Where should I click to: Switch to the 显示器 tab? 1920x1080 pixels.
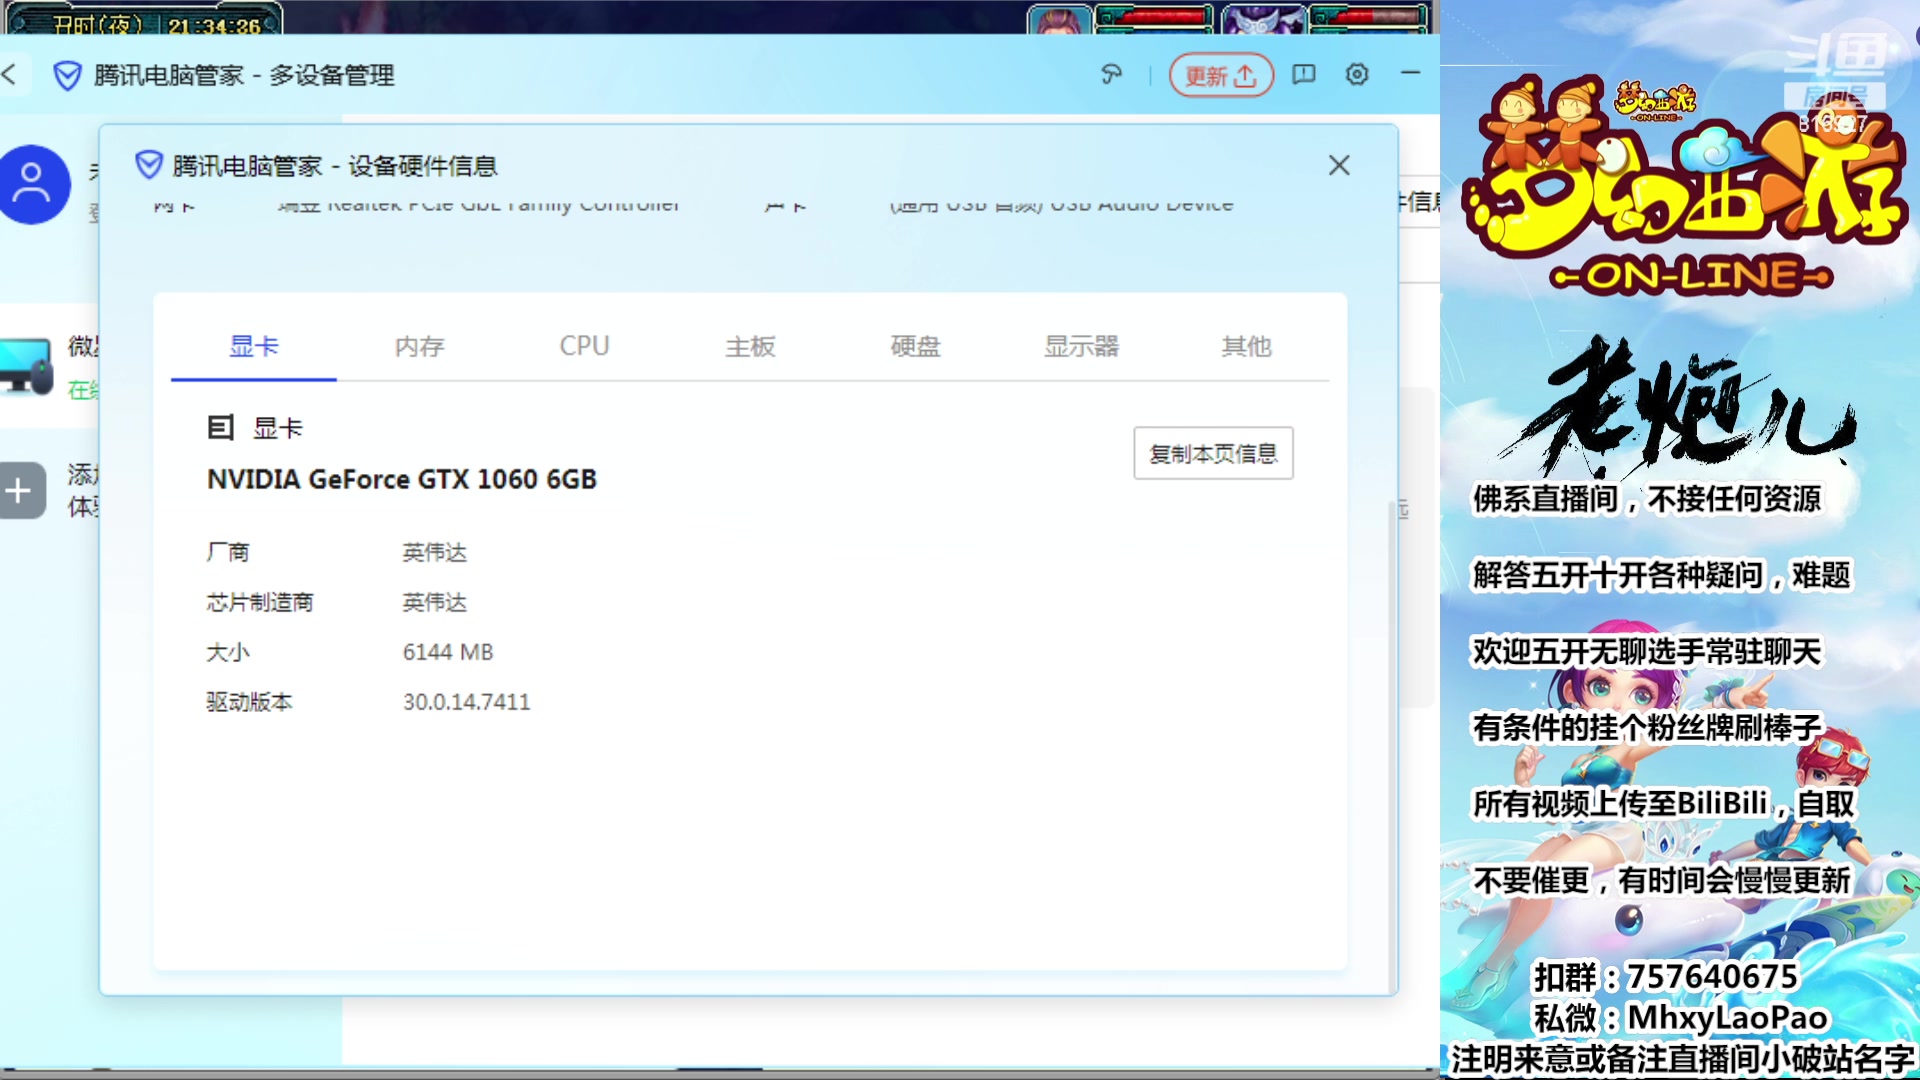[x=1081, y=346]
